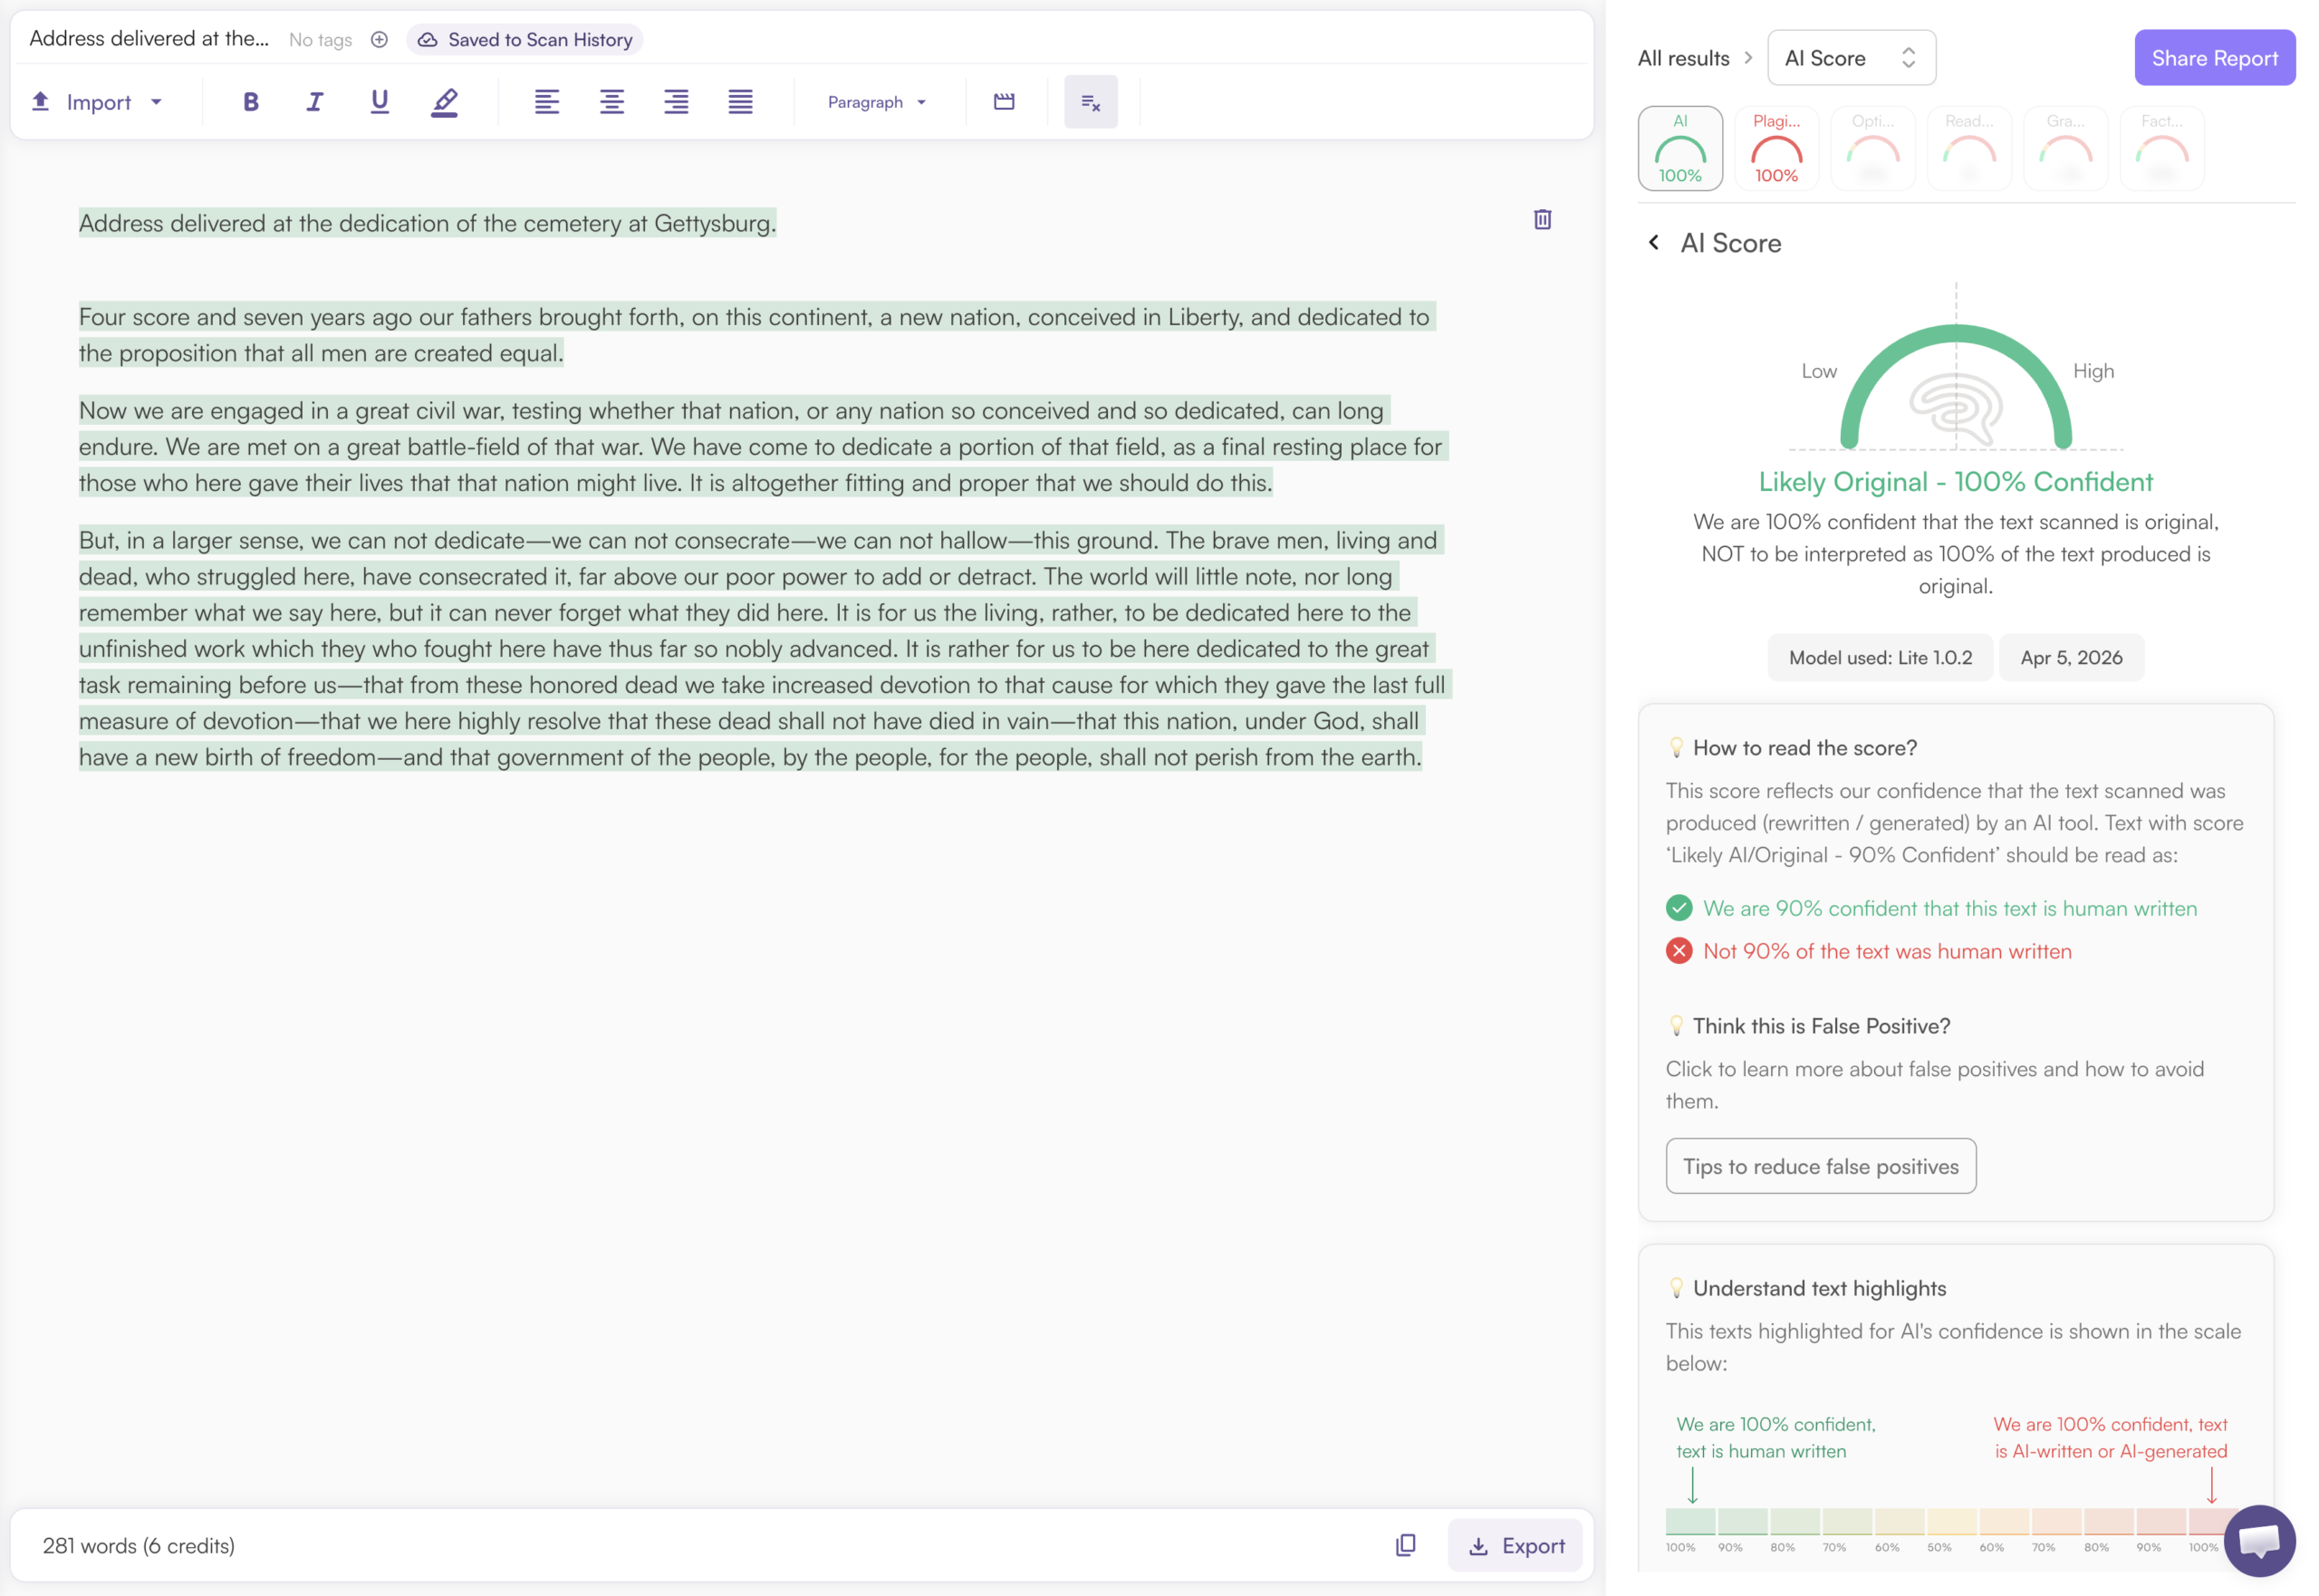Justify the text alignment

[740, 102]
